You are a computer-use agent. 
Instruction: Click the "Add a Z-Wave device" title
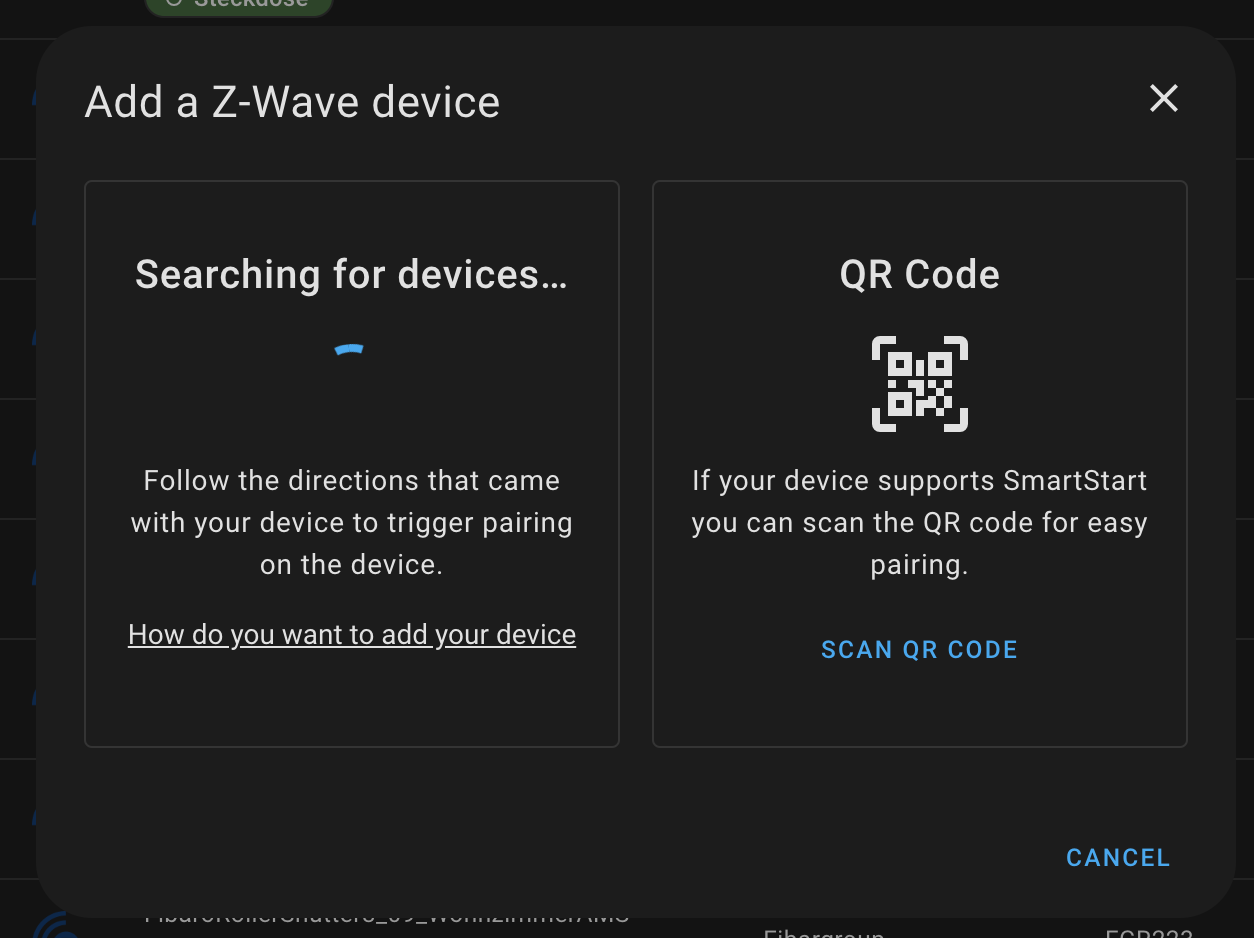pyautogui.click(x=292, y=102)
